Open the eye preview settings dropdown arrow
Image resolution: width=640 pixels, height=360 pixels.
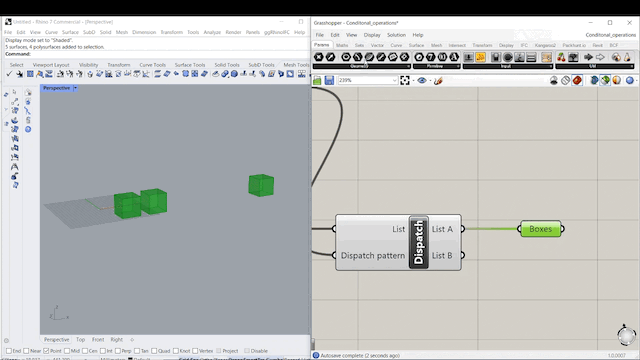coord(430,81)
